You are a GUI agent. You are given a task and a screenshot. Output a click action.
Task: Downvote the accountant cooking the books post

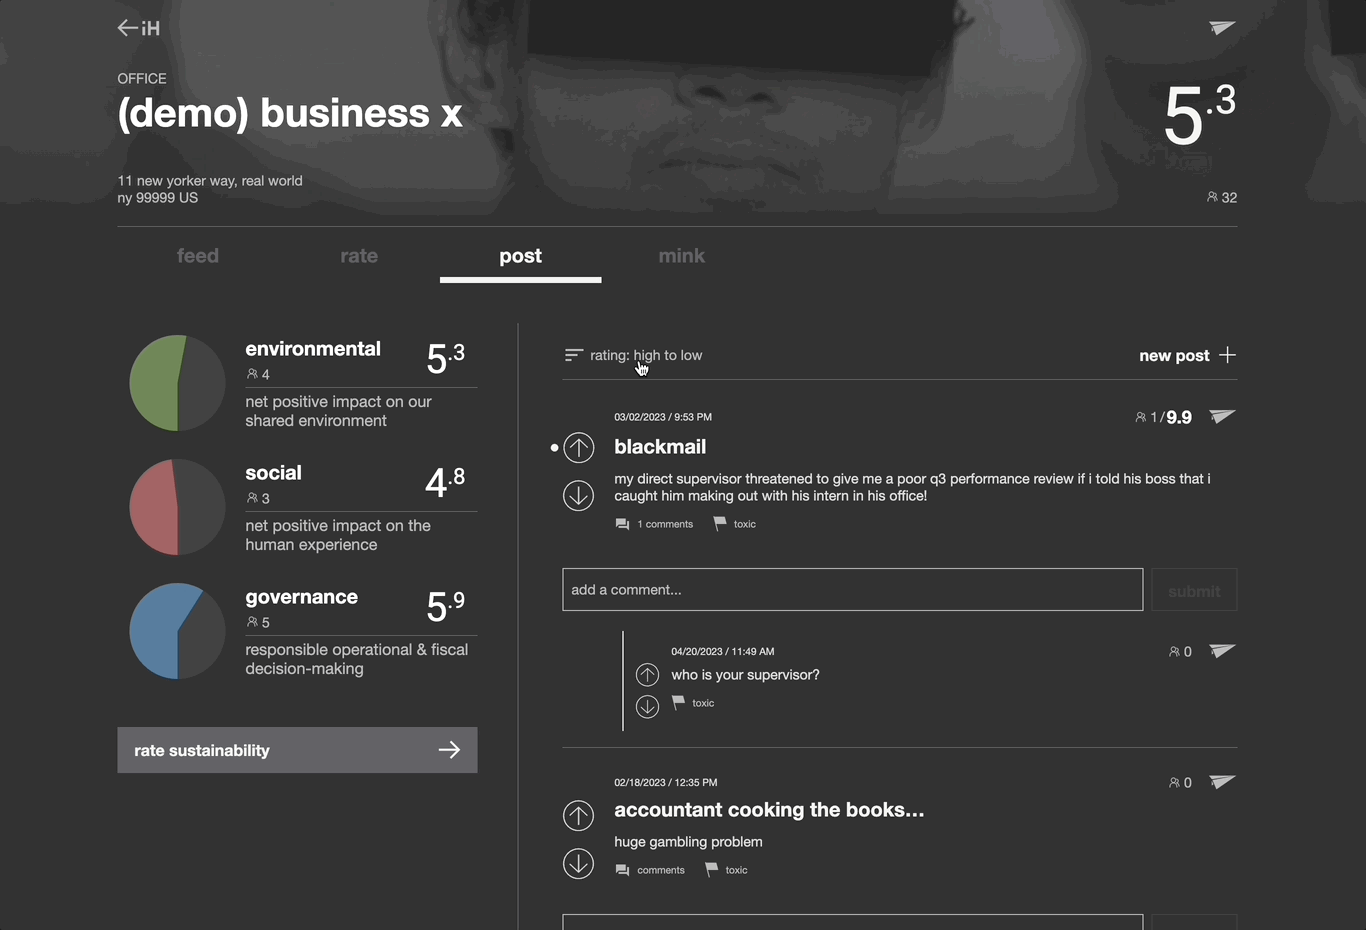[x=578, y=863]
